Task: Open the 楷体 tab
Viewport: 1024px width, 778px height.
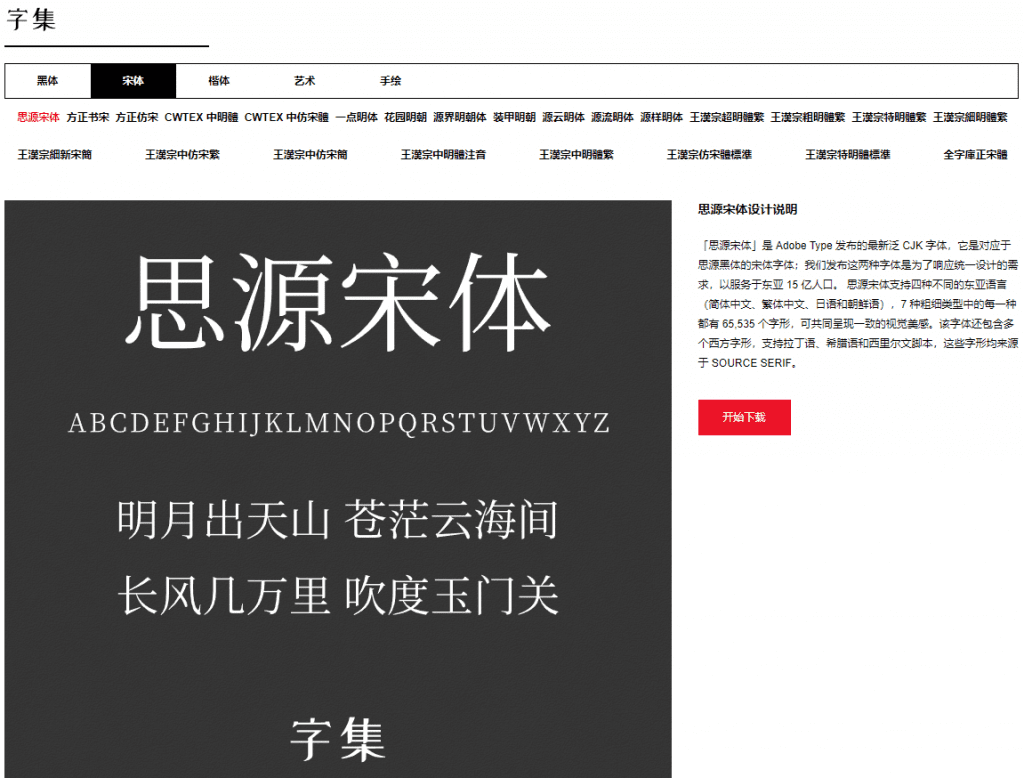Action: point(219,81)
